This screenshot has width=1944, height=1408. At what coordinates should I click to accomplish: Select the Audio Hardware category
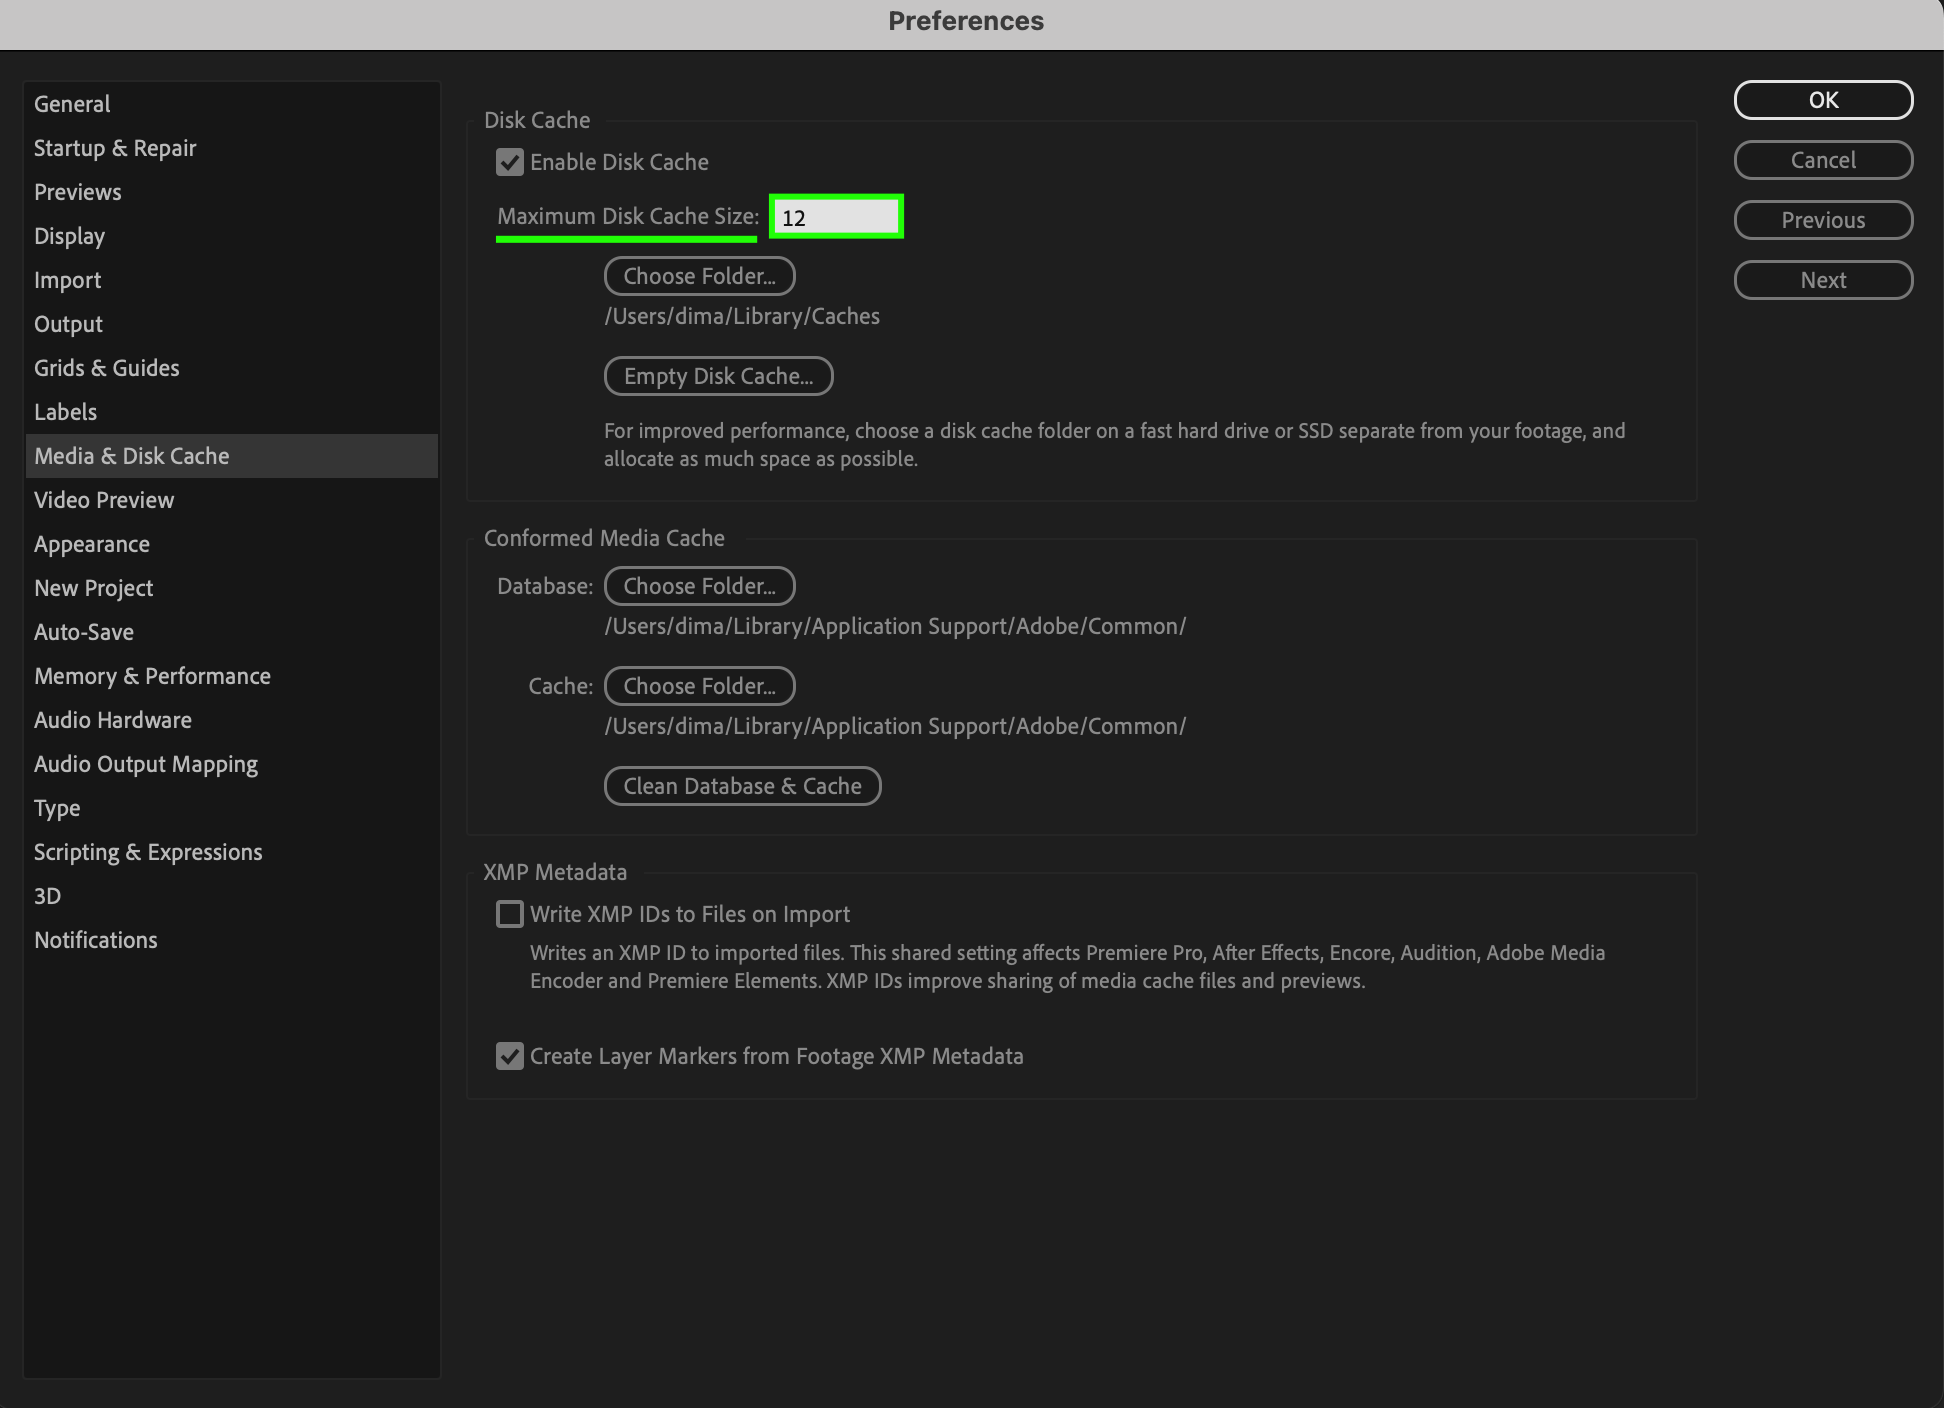tap(113, 720)
